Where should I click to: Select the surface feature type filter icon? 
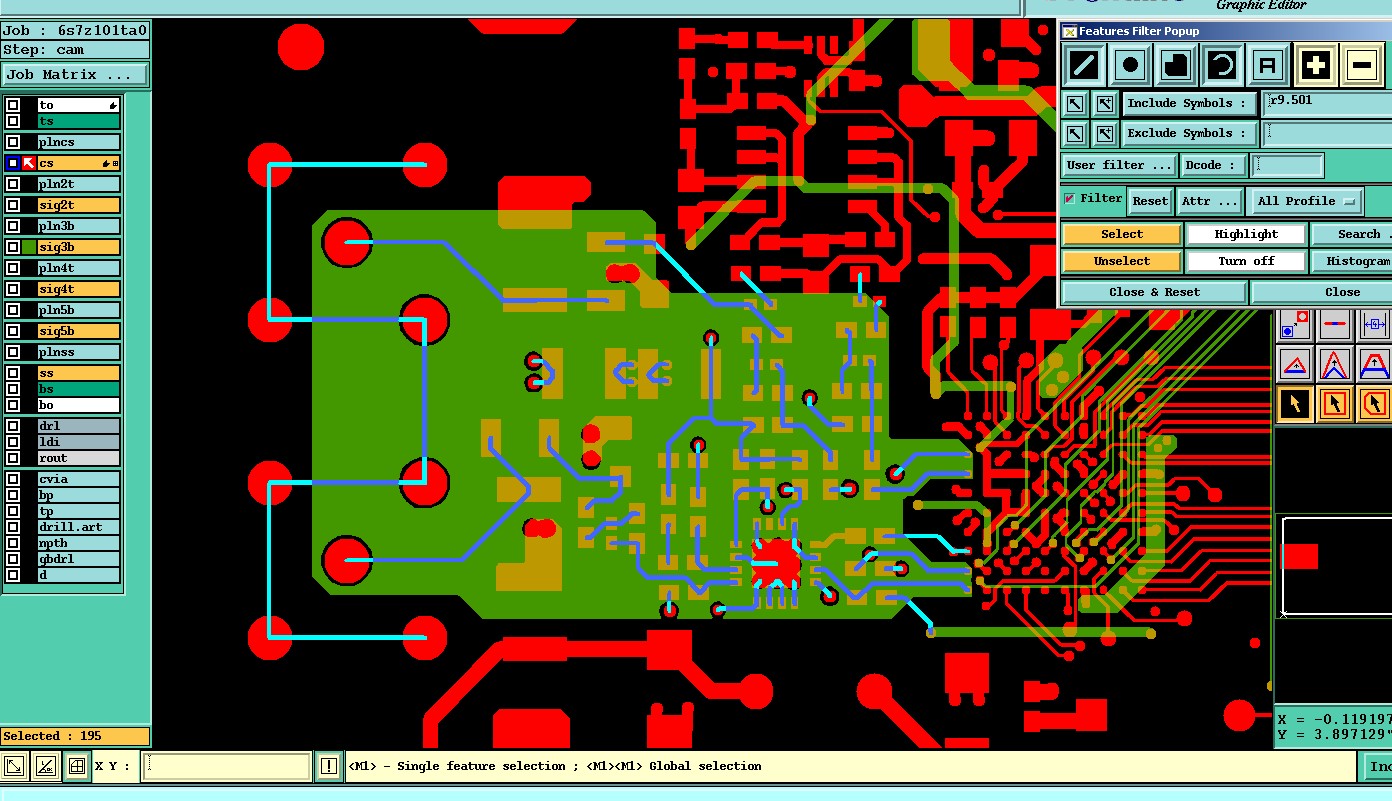click(1176, 66)
